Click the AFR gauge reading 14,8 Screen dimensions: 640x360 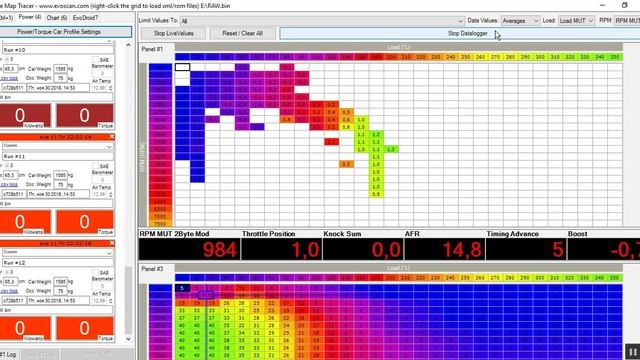point(444,249)
